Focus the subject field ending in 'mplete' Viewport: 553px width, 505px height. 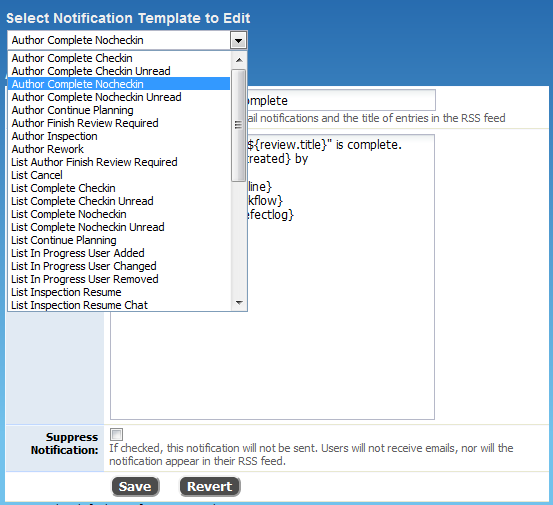click(341, 100)
